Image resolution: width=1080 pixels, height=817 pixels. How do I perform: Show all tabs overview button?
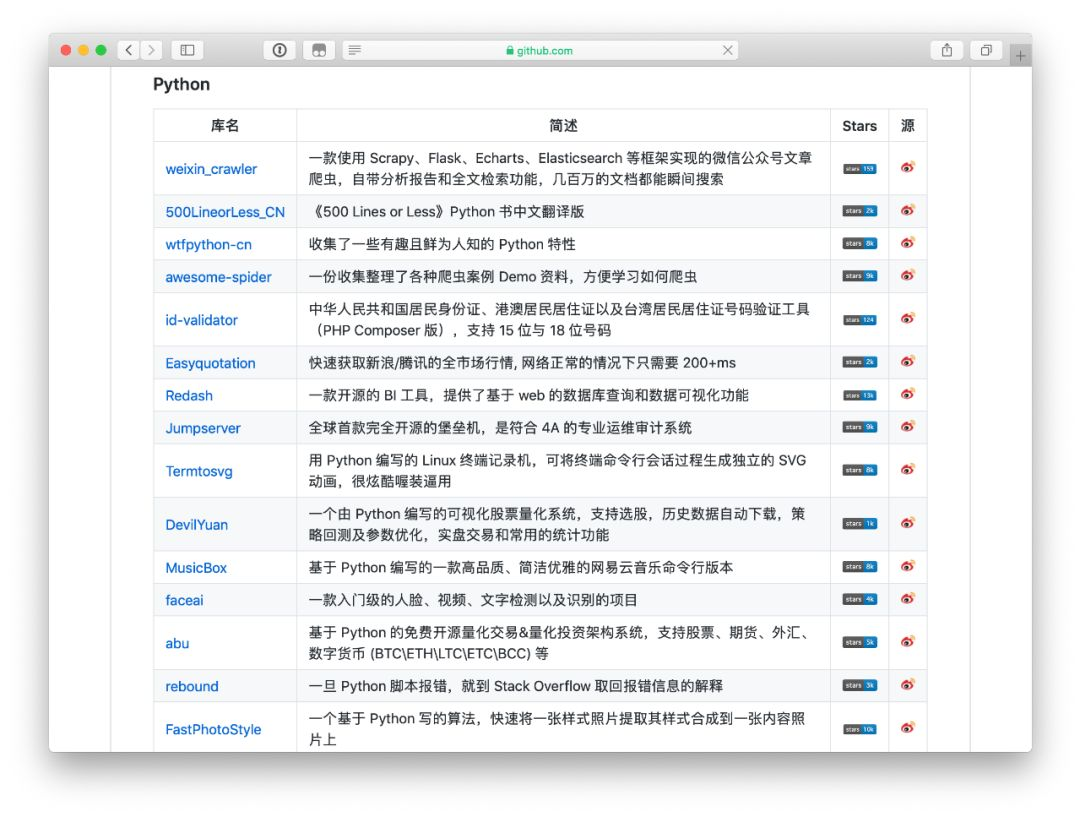coord(986,50)
